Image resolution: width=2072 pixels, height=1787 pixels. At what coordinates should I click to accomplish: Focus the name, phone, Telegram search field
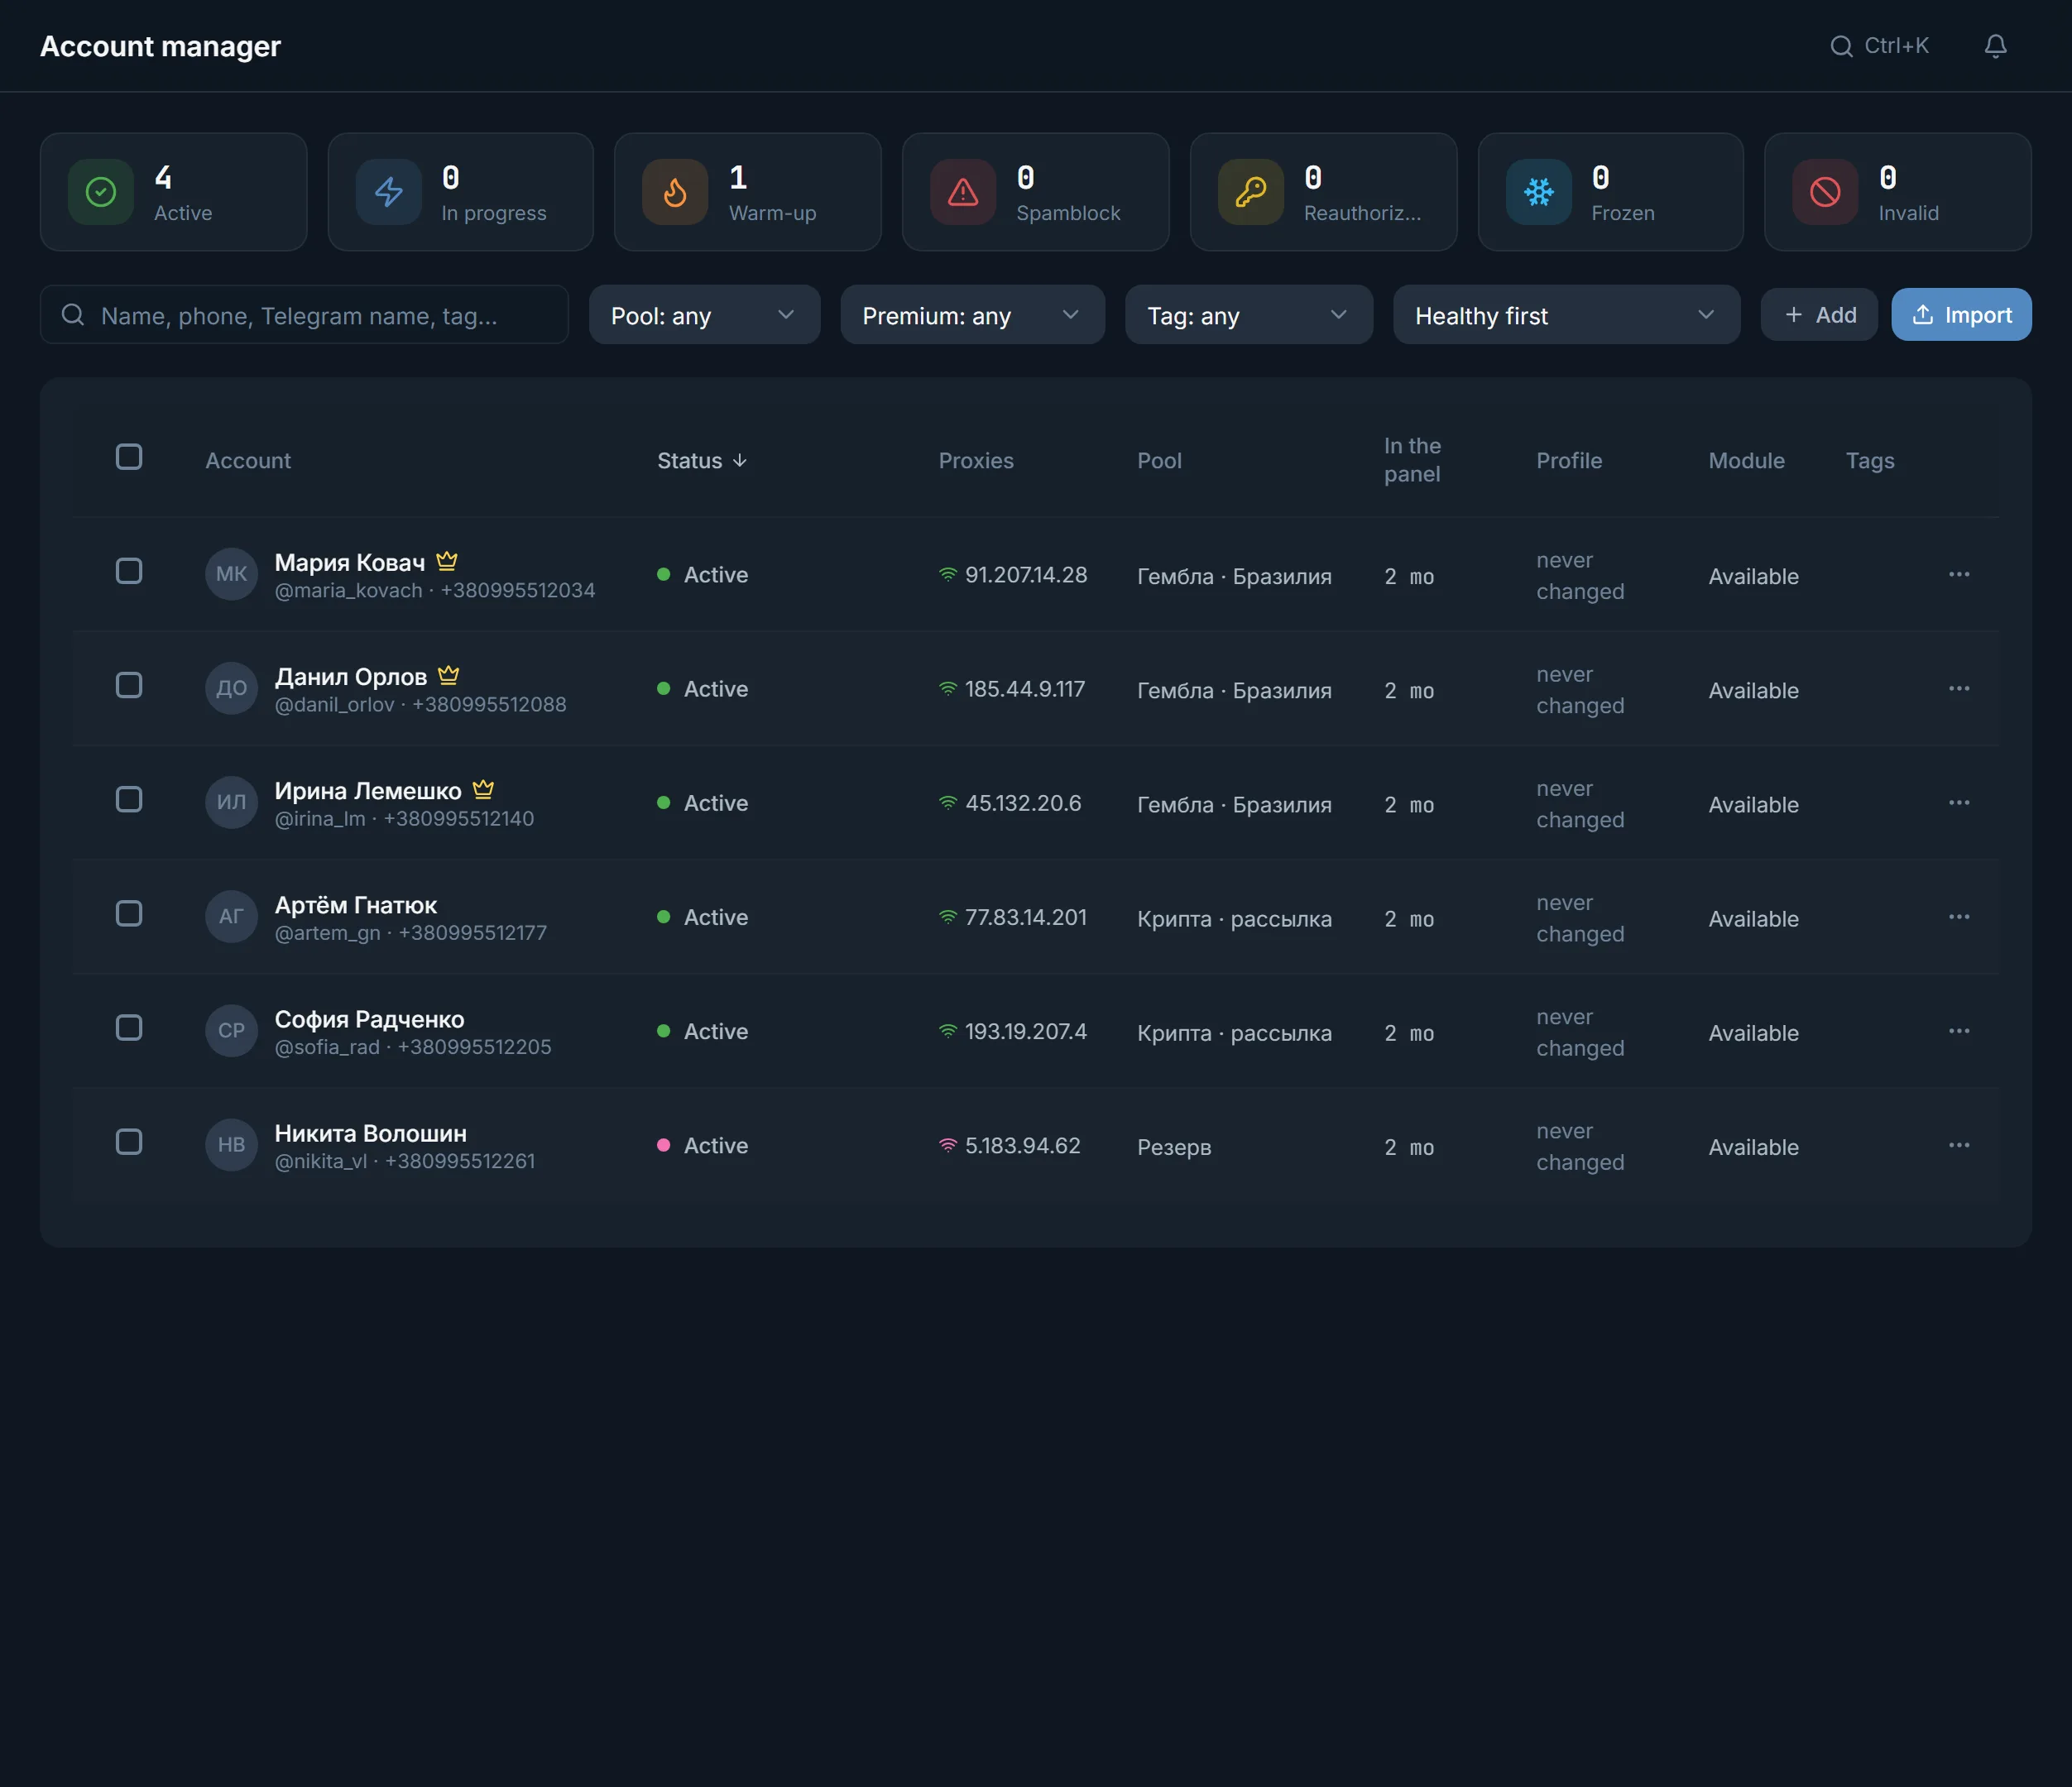pyautogui.click(x=304, y=315)
